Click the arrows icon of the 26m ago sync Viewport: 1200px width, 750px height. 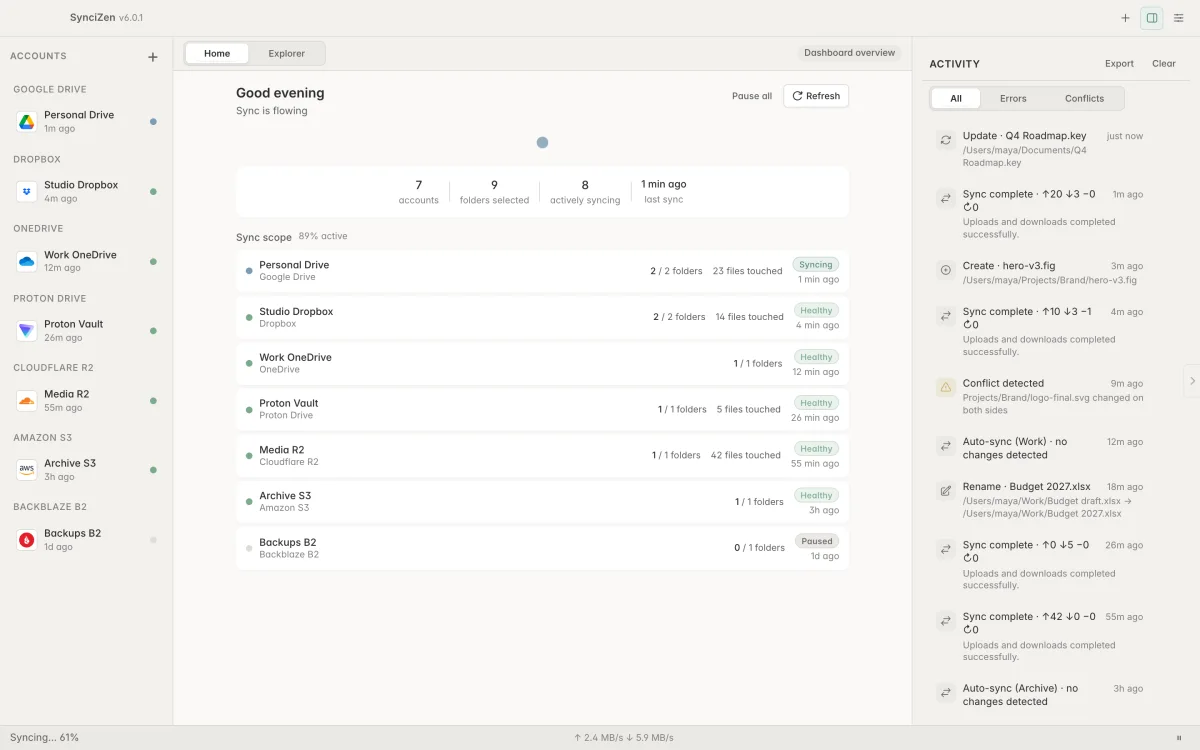(x=945, y=549)
